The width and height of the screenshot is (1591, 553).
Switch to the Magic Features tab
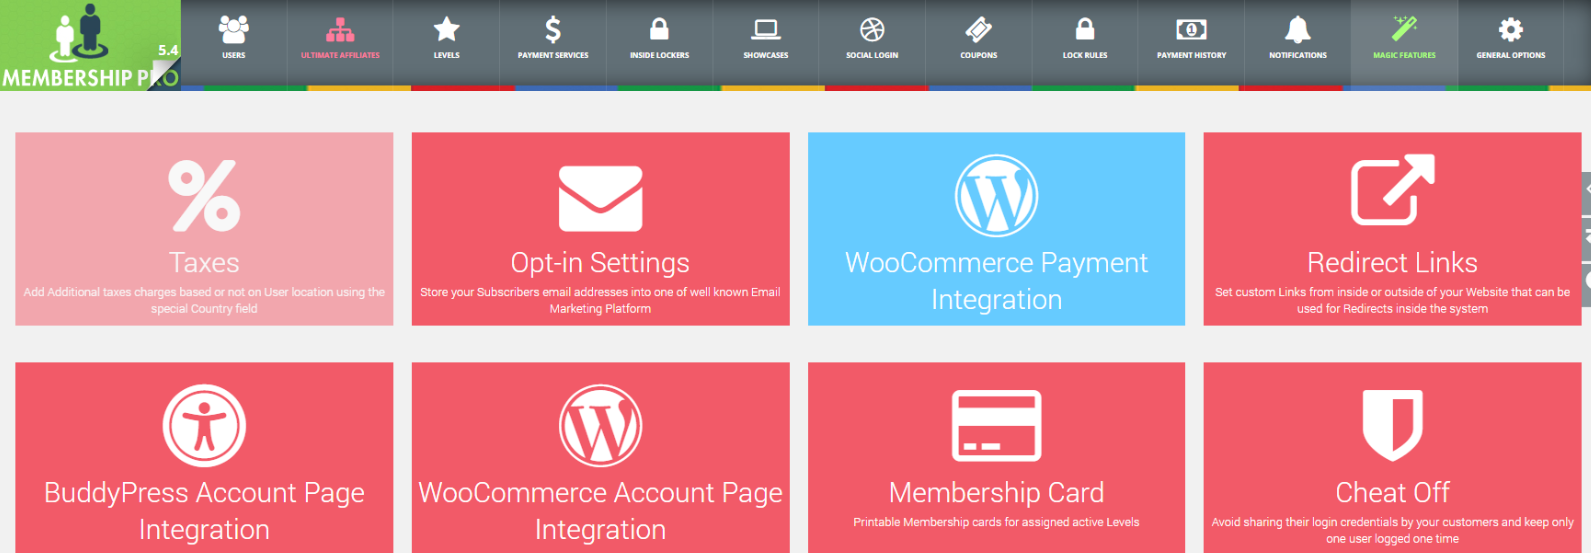coord(1404,40)
